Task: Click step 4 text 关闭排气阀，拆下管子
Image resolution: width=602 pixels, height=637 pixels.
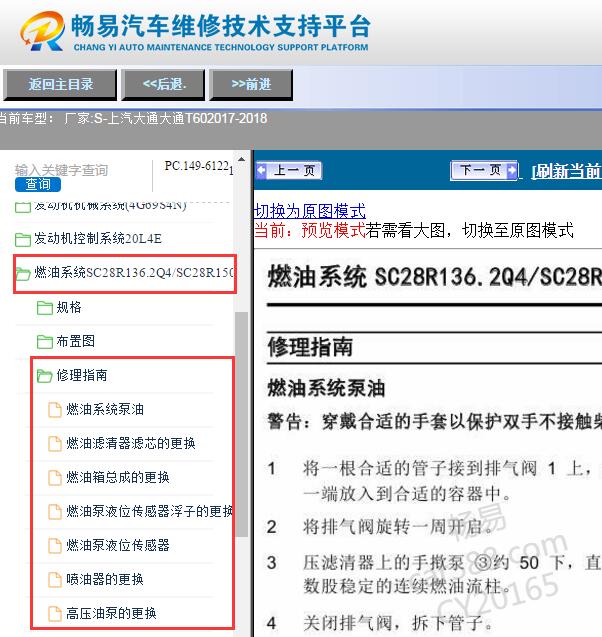Action: [x=398, y=622]
